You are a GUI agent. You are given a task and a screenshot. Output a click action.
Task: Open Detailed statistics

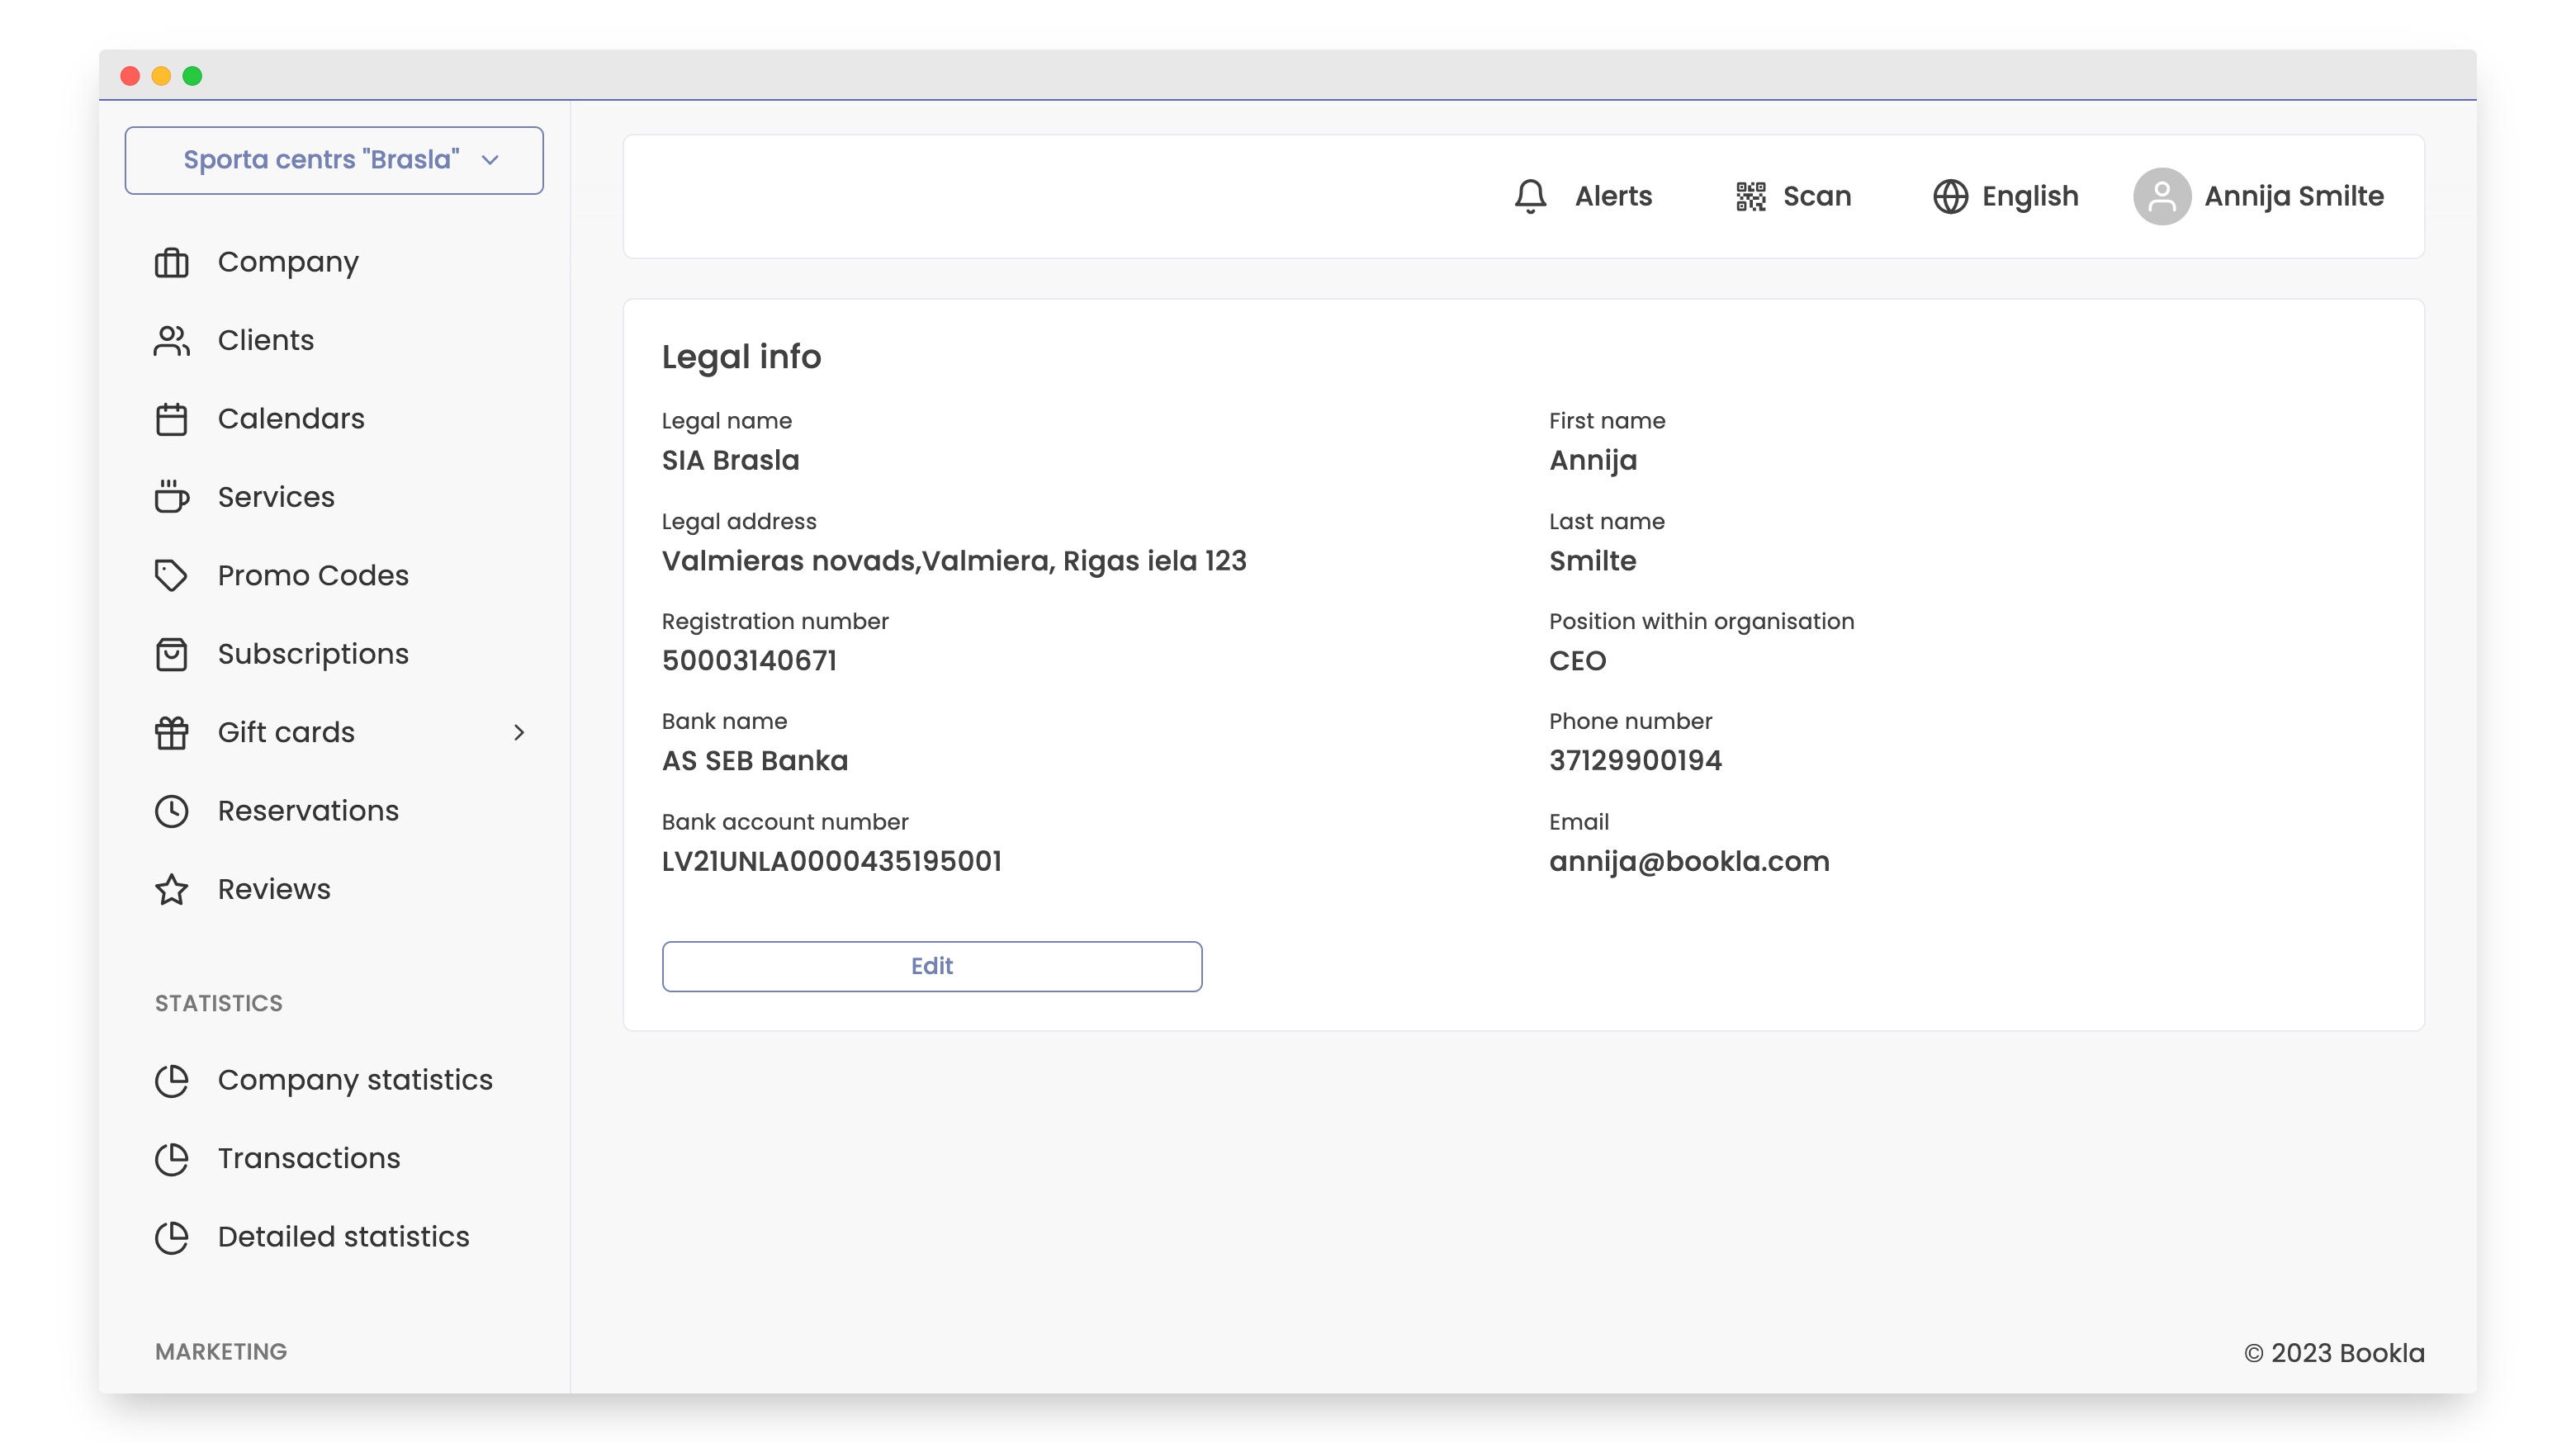tap(343, 1237)
